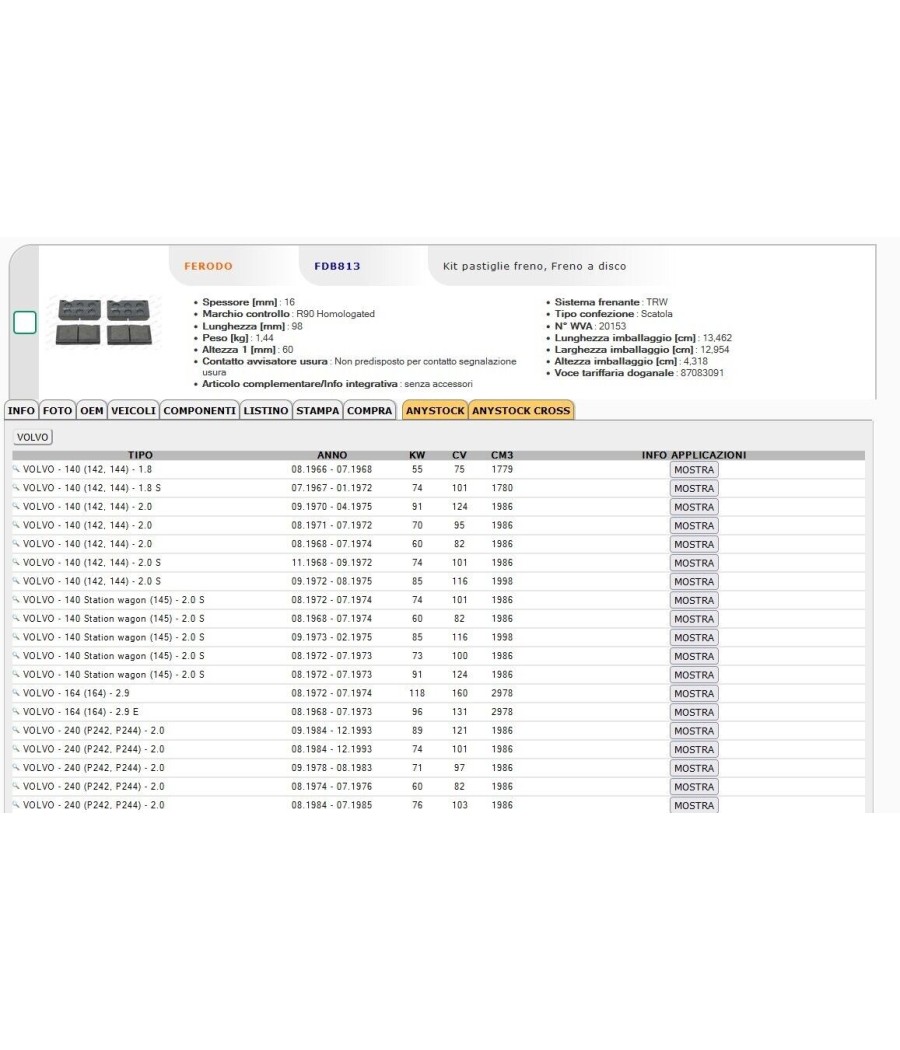900x1050 pixels.
Task: Click magnifier icon for Volvo 164 2.9 row
Action: point(16,692)
